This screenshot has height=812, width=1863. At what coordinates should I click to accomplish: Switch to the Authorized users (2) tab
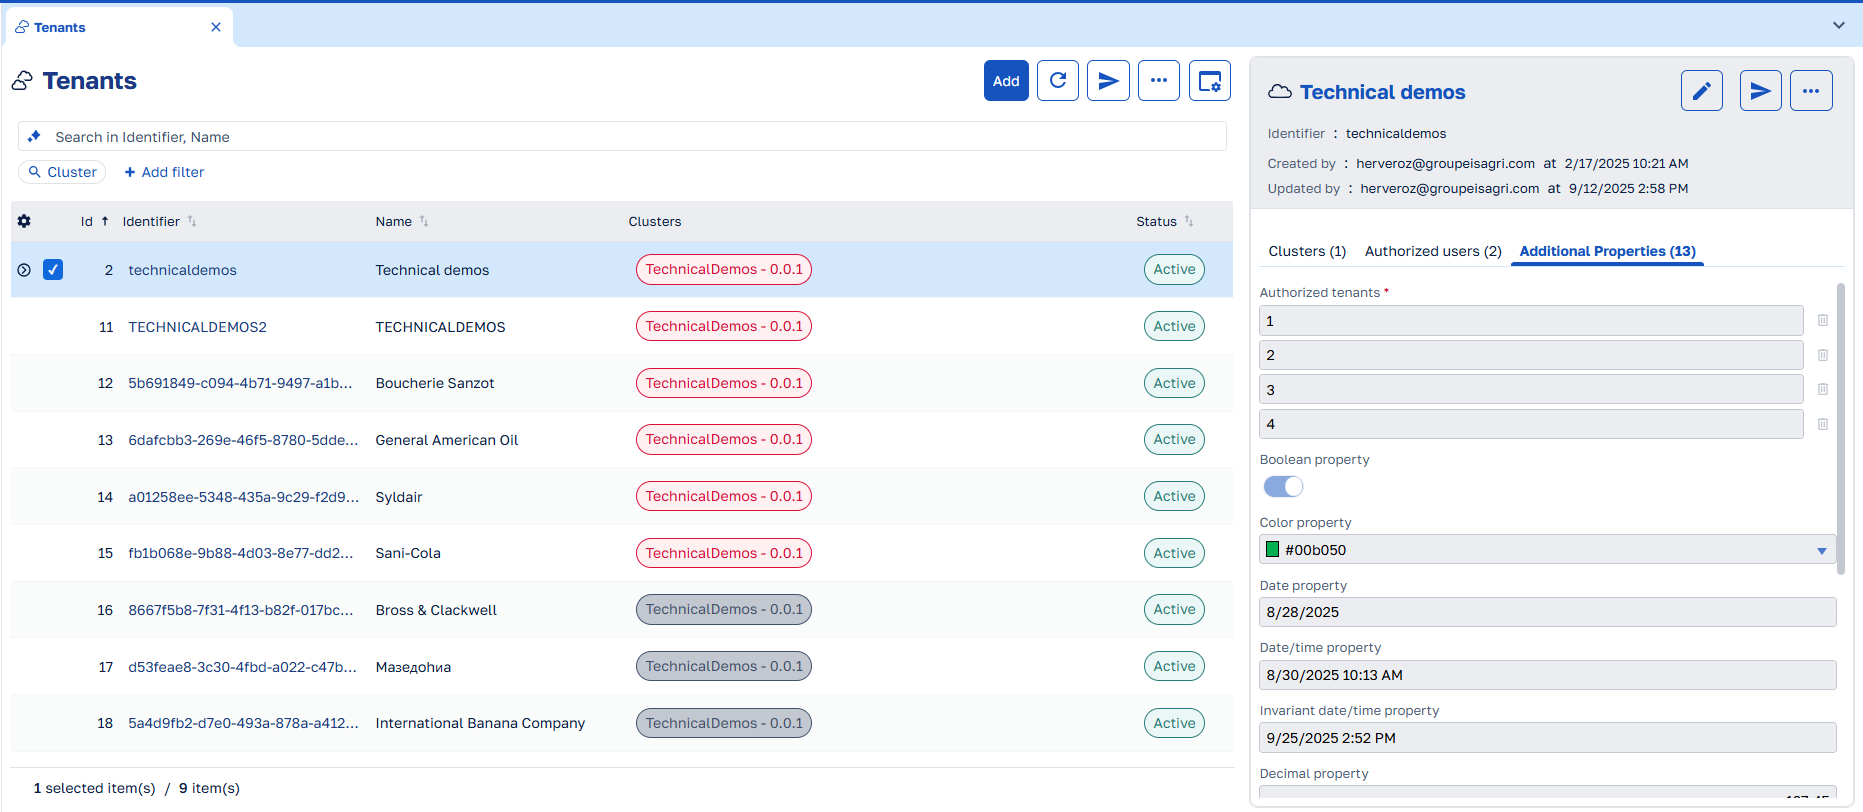pyautogui.click(x=1433, y=251)
